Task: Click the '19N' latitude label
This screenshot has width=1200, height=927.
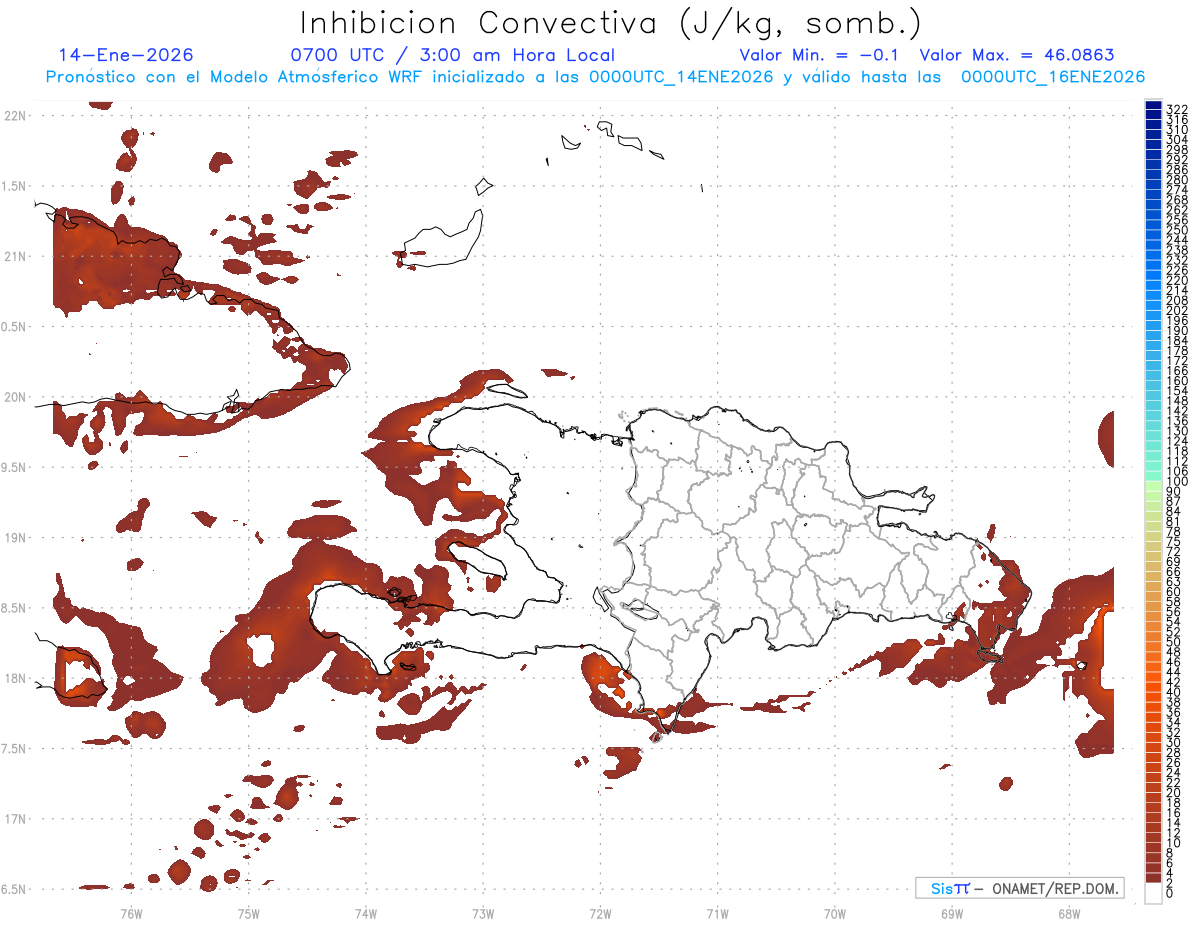Action: pyautogui.click(x=15, y=538)
